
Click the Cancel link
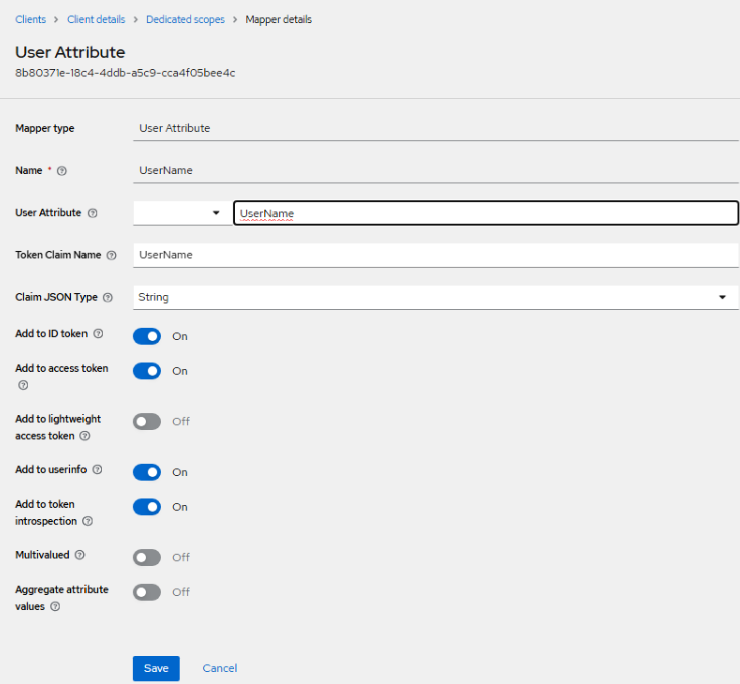coord(220,668)
